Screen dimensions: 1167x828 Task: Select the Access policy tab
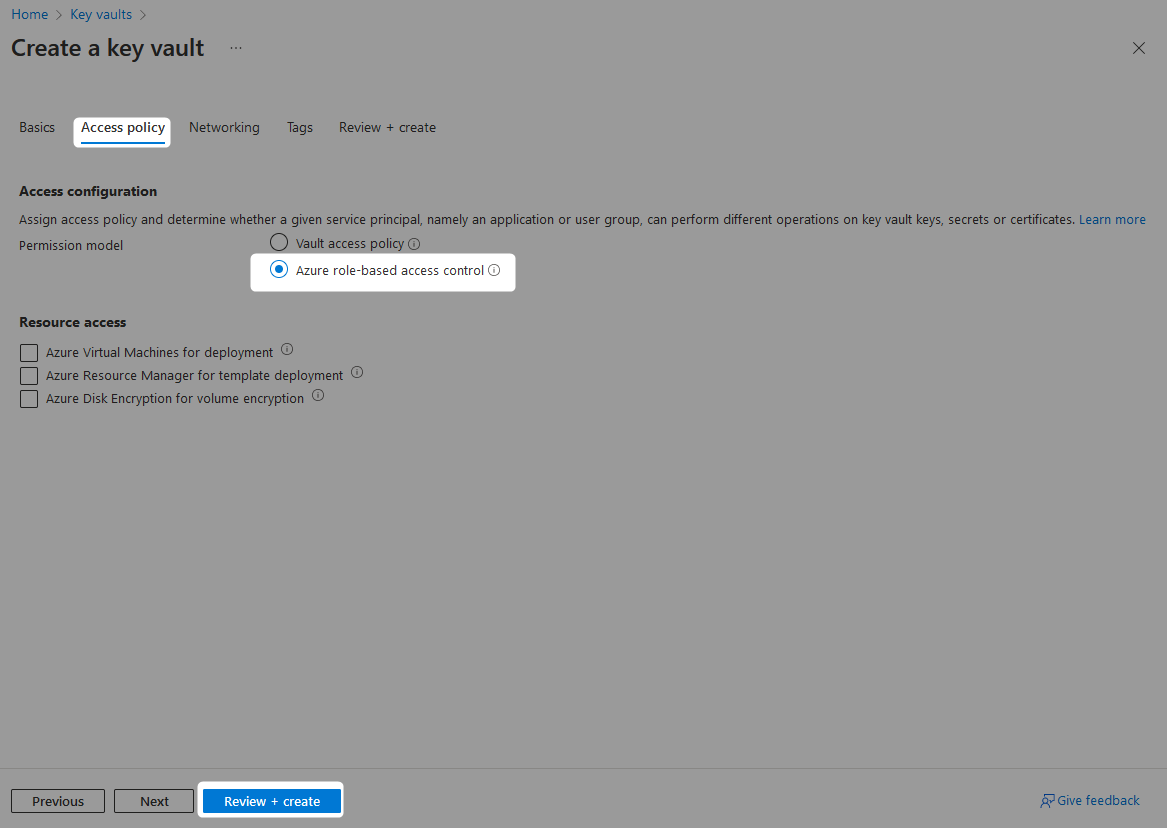click(x=123, y=128)
